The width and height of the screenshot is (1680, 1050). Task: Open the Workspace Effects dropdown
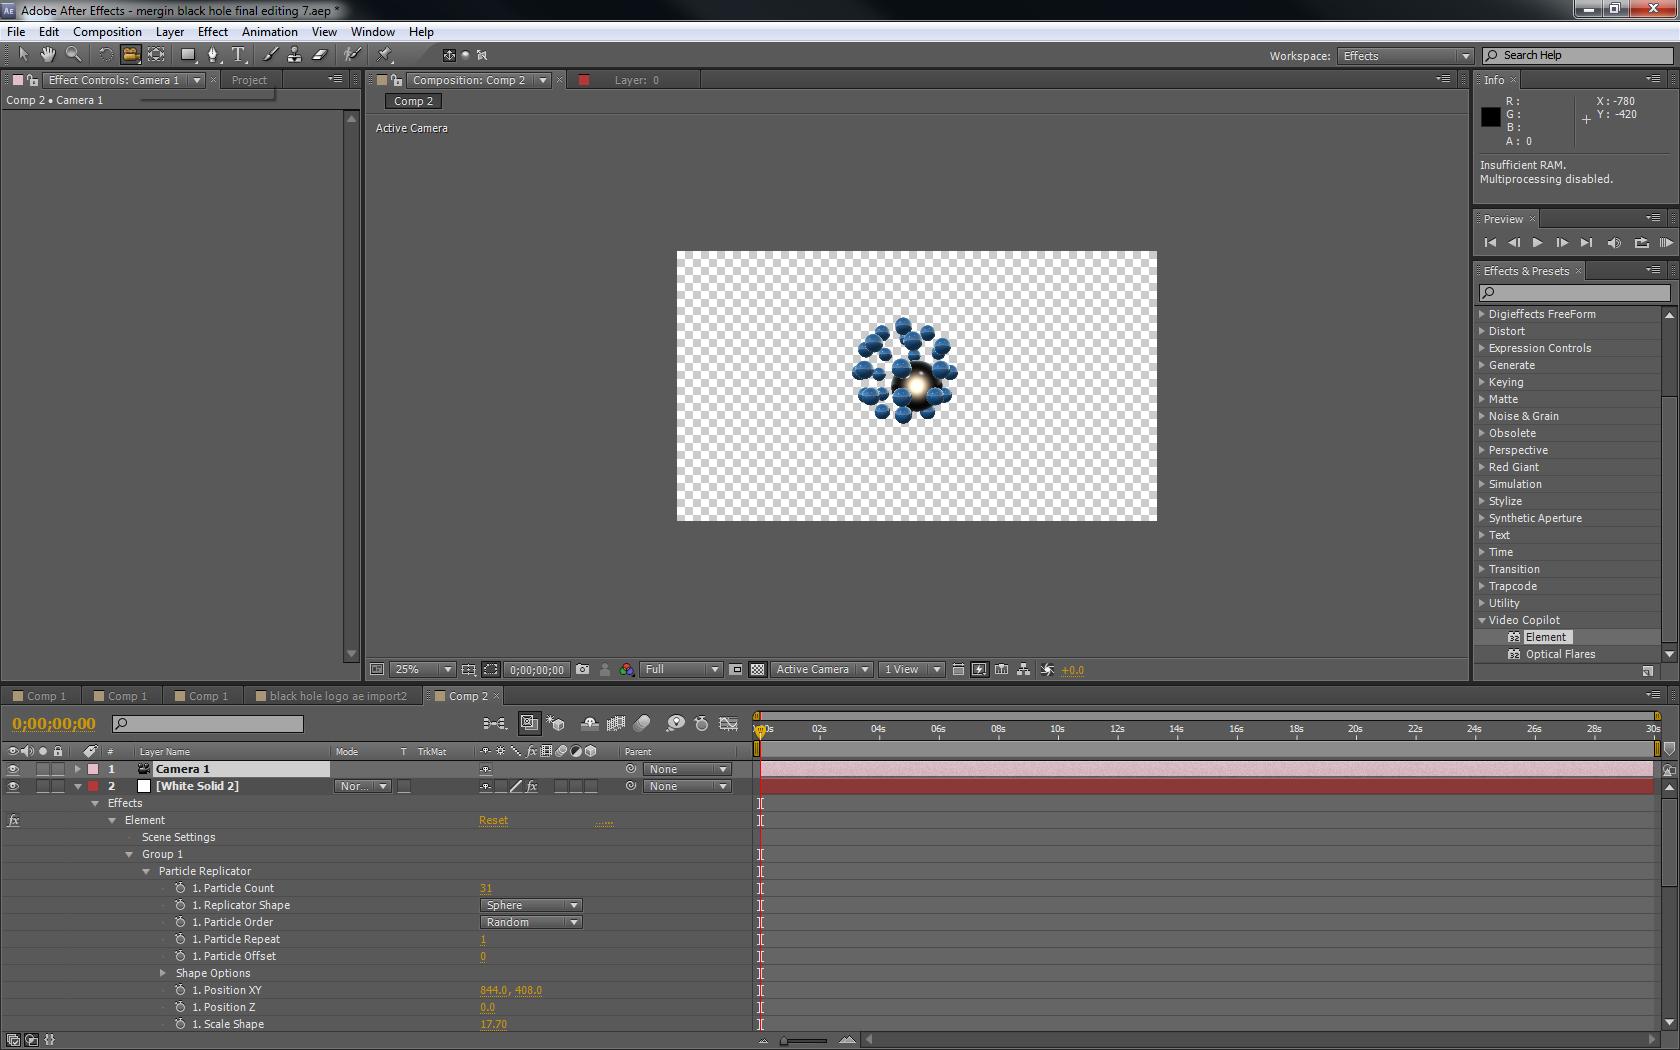point(1405,56)
